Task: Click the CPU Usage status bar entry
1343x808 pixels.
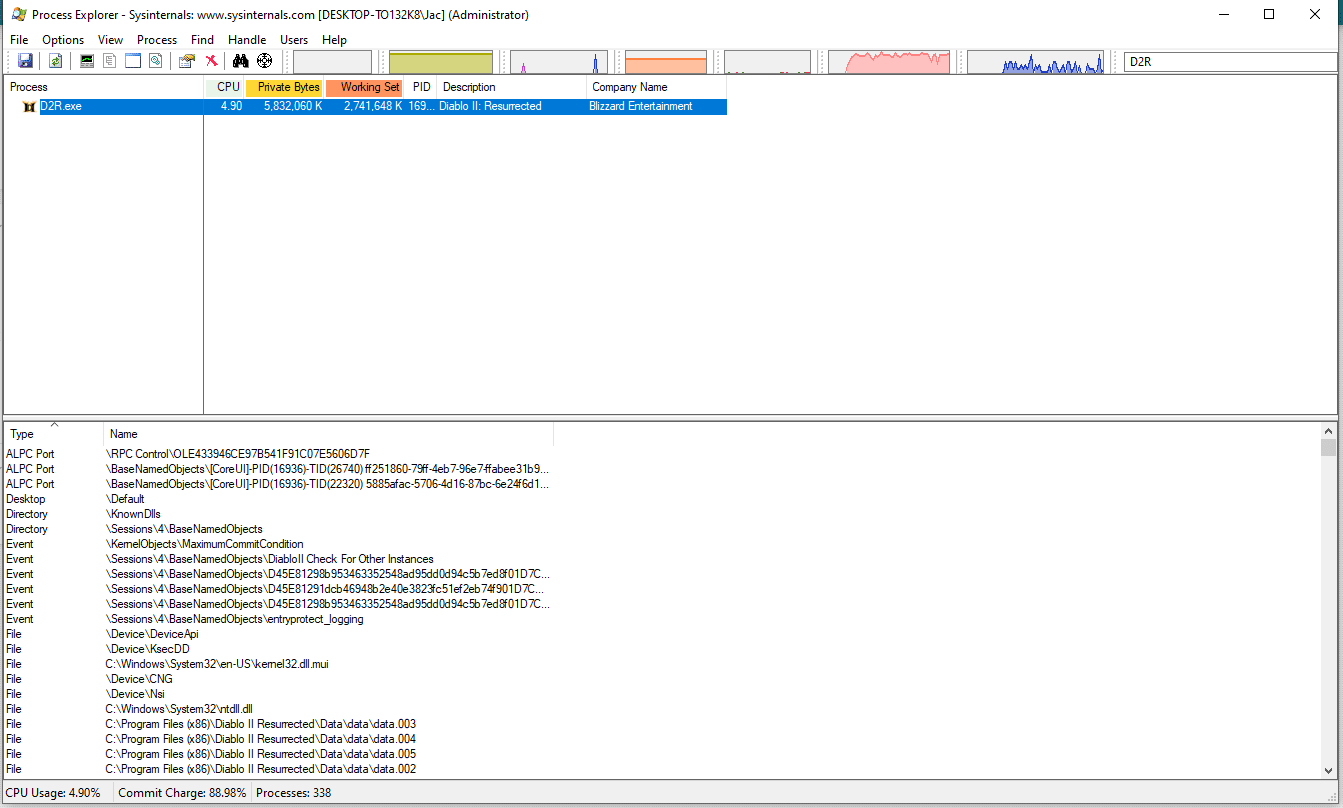Action: [x=53, y=793]
